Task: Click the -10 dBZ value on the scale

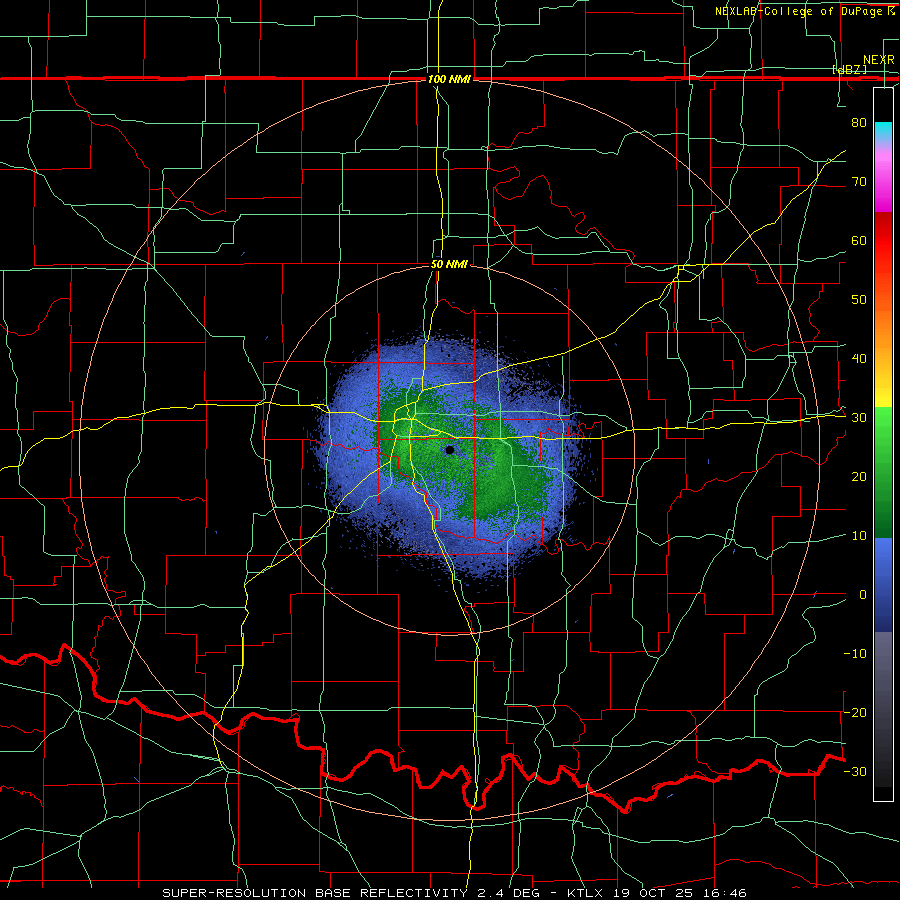Action: click(x=855, y=654)
